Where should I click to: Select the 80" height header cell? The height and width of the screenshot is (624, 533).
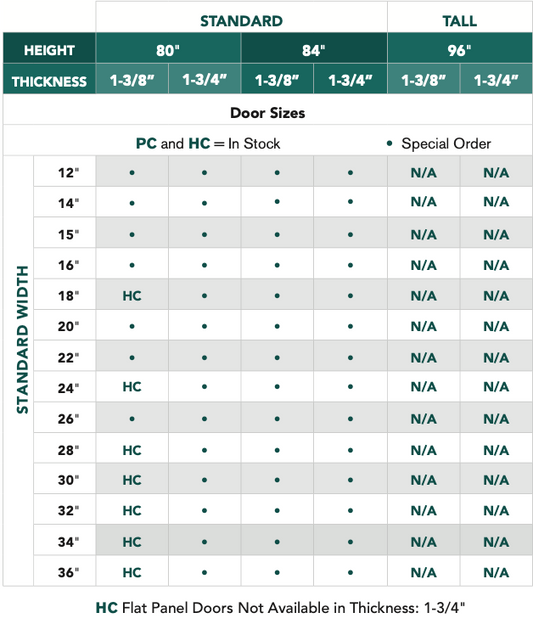tap(168, 50)
